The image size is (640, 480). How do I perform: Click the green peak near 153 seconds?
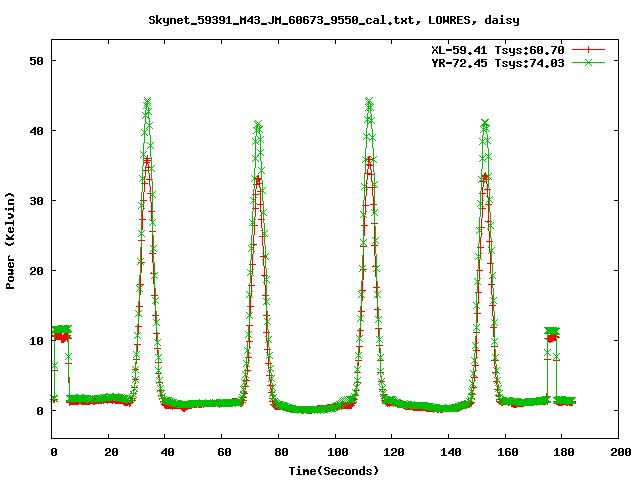tap(484, 123)
